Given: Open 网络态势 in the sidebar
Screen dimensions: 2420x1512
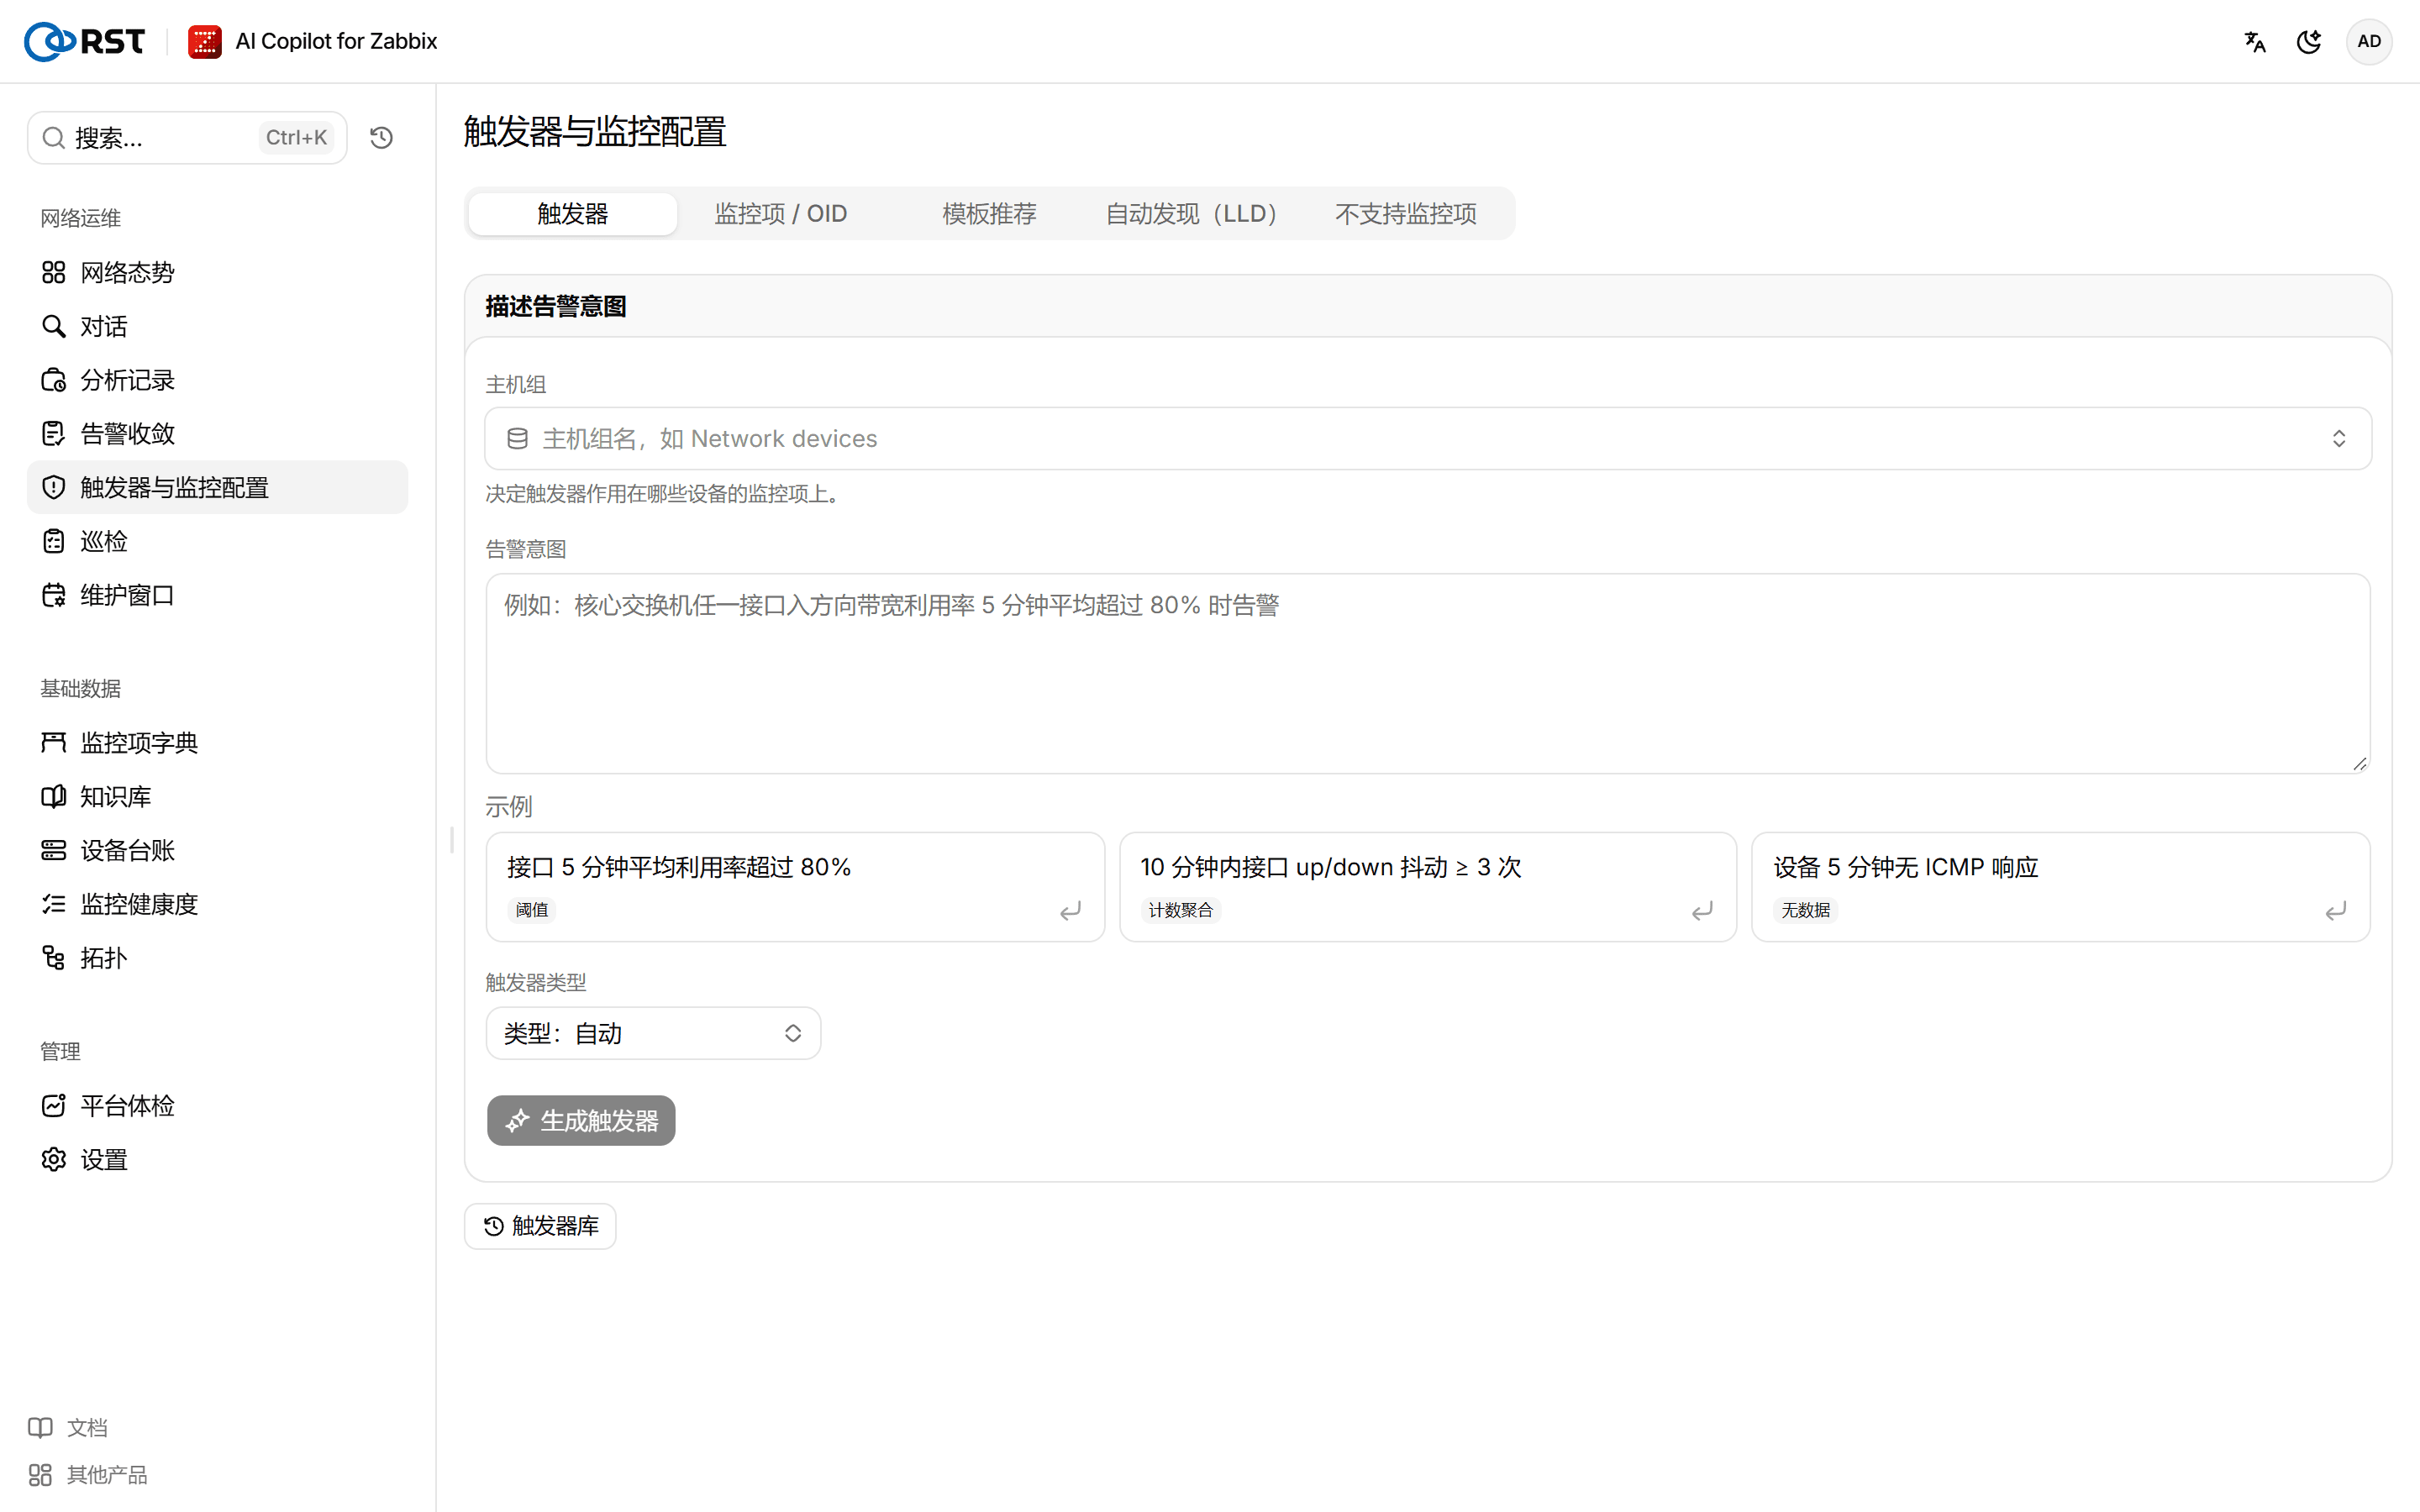Looking at the screenshot, I should [217, 272].
